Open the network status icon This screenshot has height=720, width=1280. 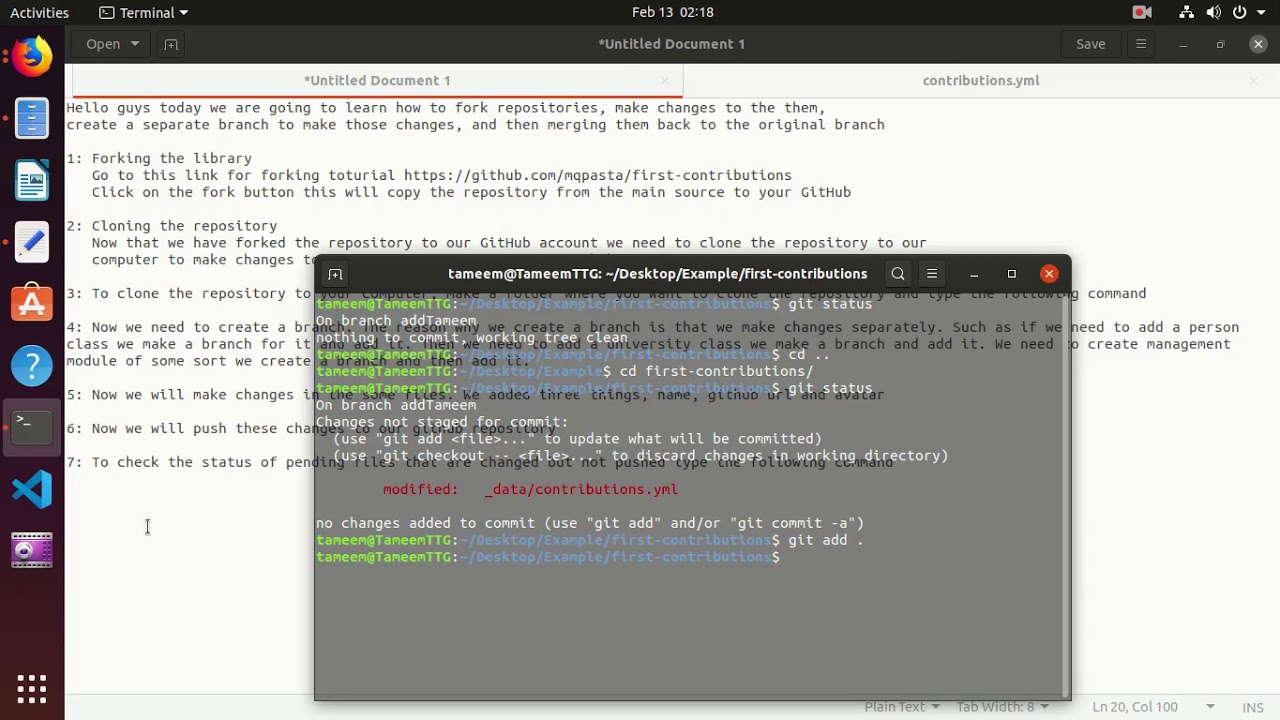(x=1186, y=12)
